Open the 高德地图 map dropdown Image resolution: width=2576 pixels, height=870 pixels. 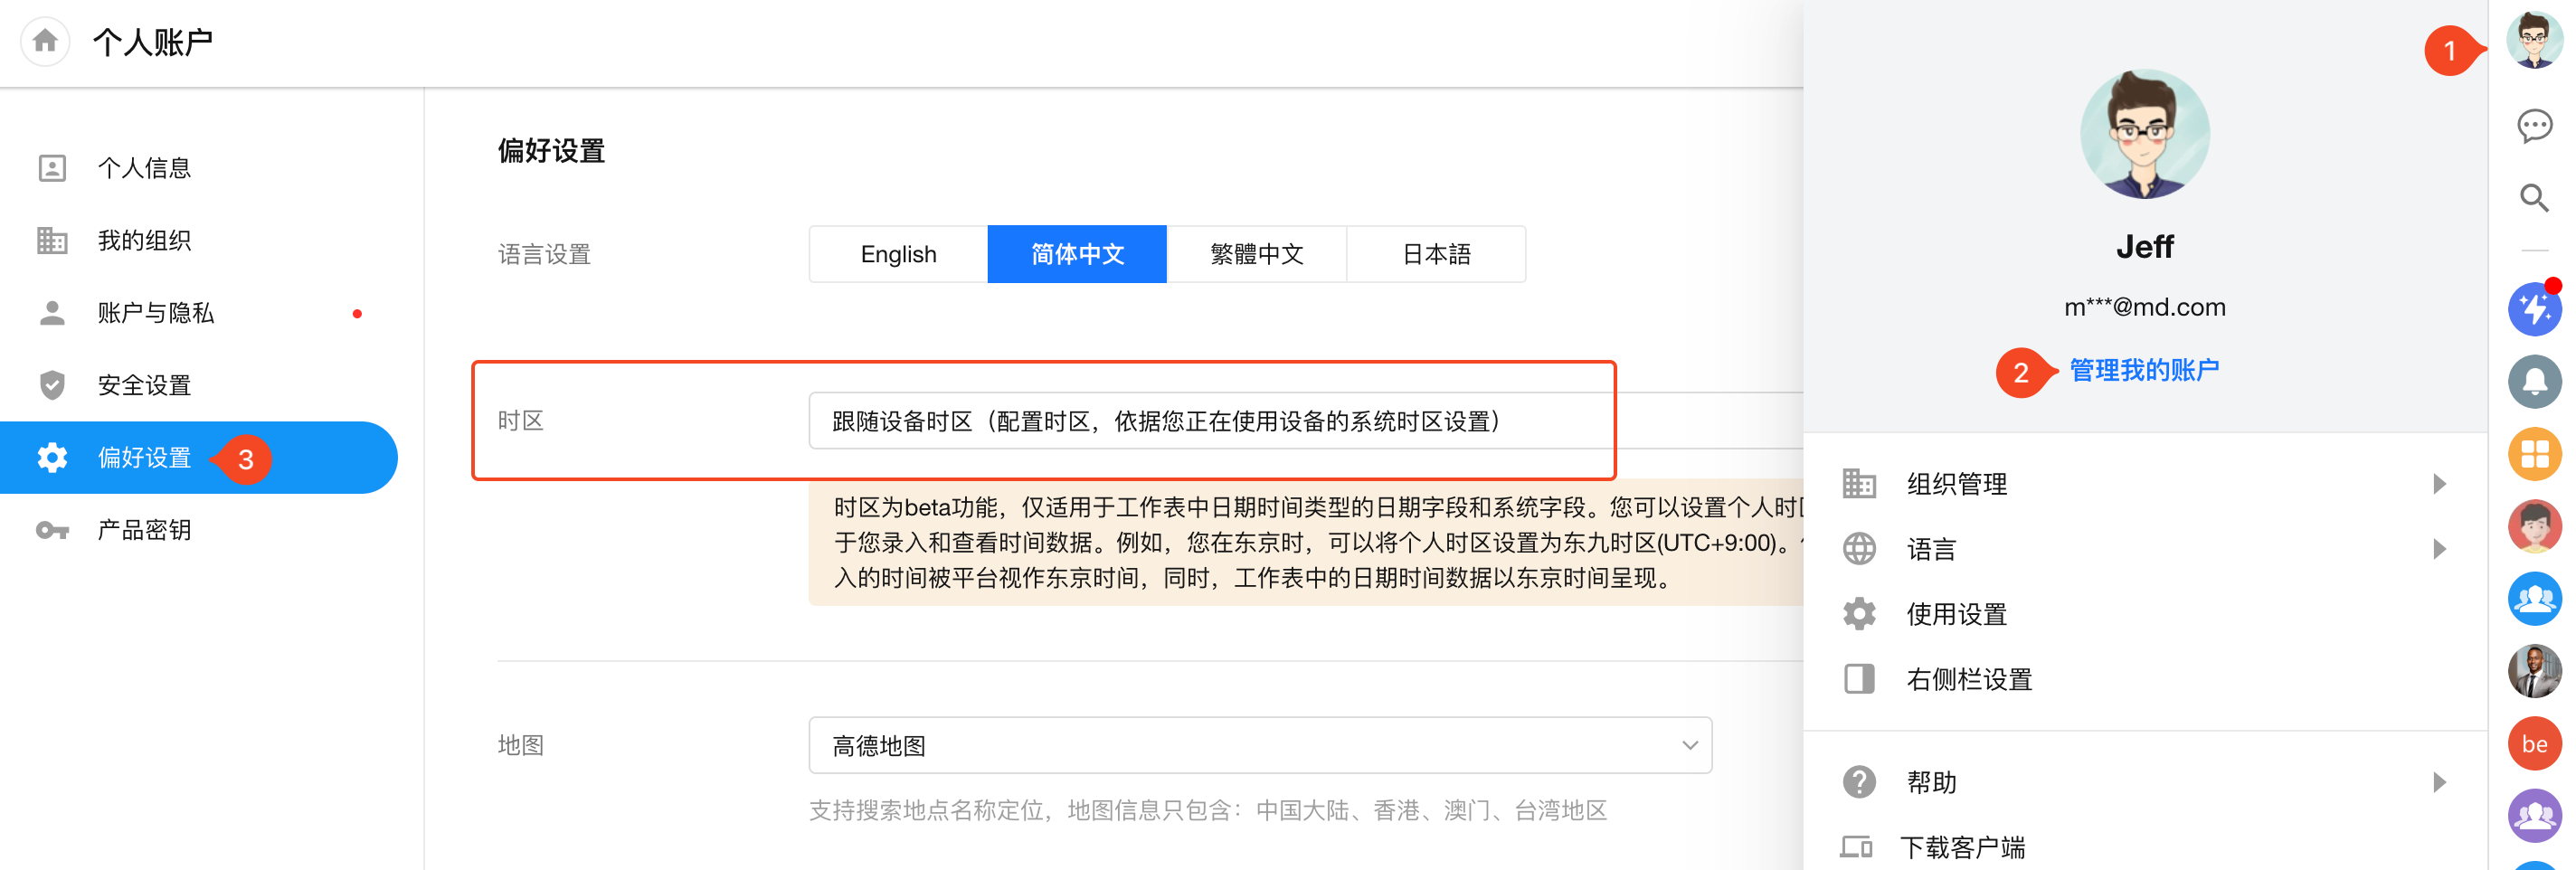click(x=1259, y=745)
